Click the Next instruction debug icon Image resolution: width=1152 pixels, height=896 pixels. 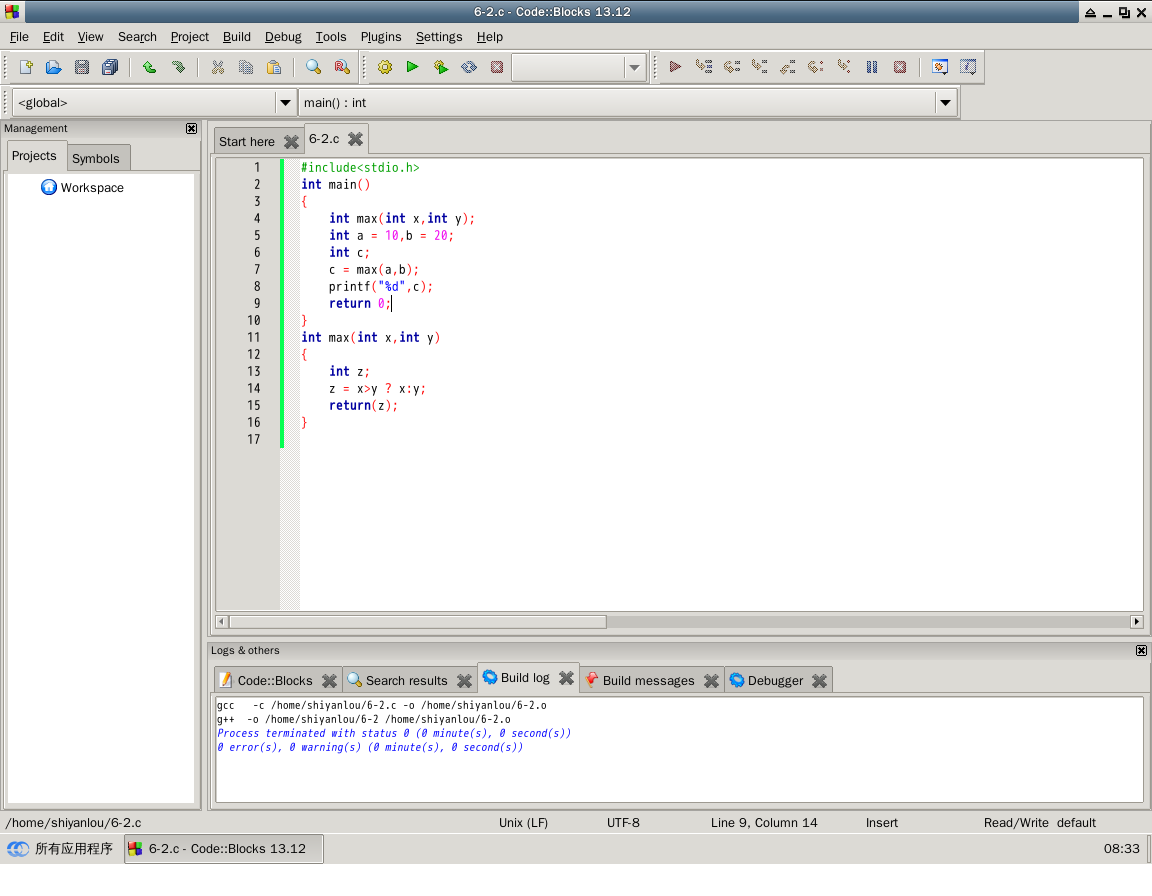[816, 67]
